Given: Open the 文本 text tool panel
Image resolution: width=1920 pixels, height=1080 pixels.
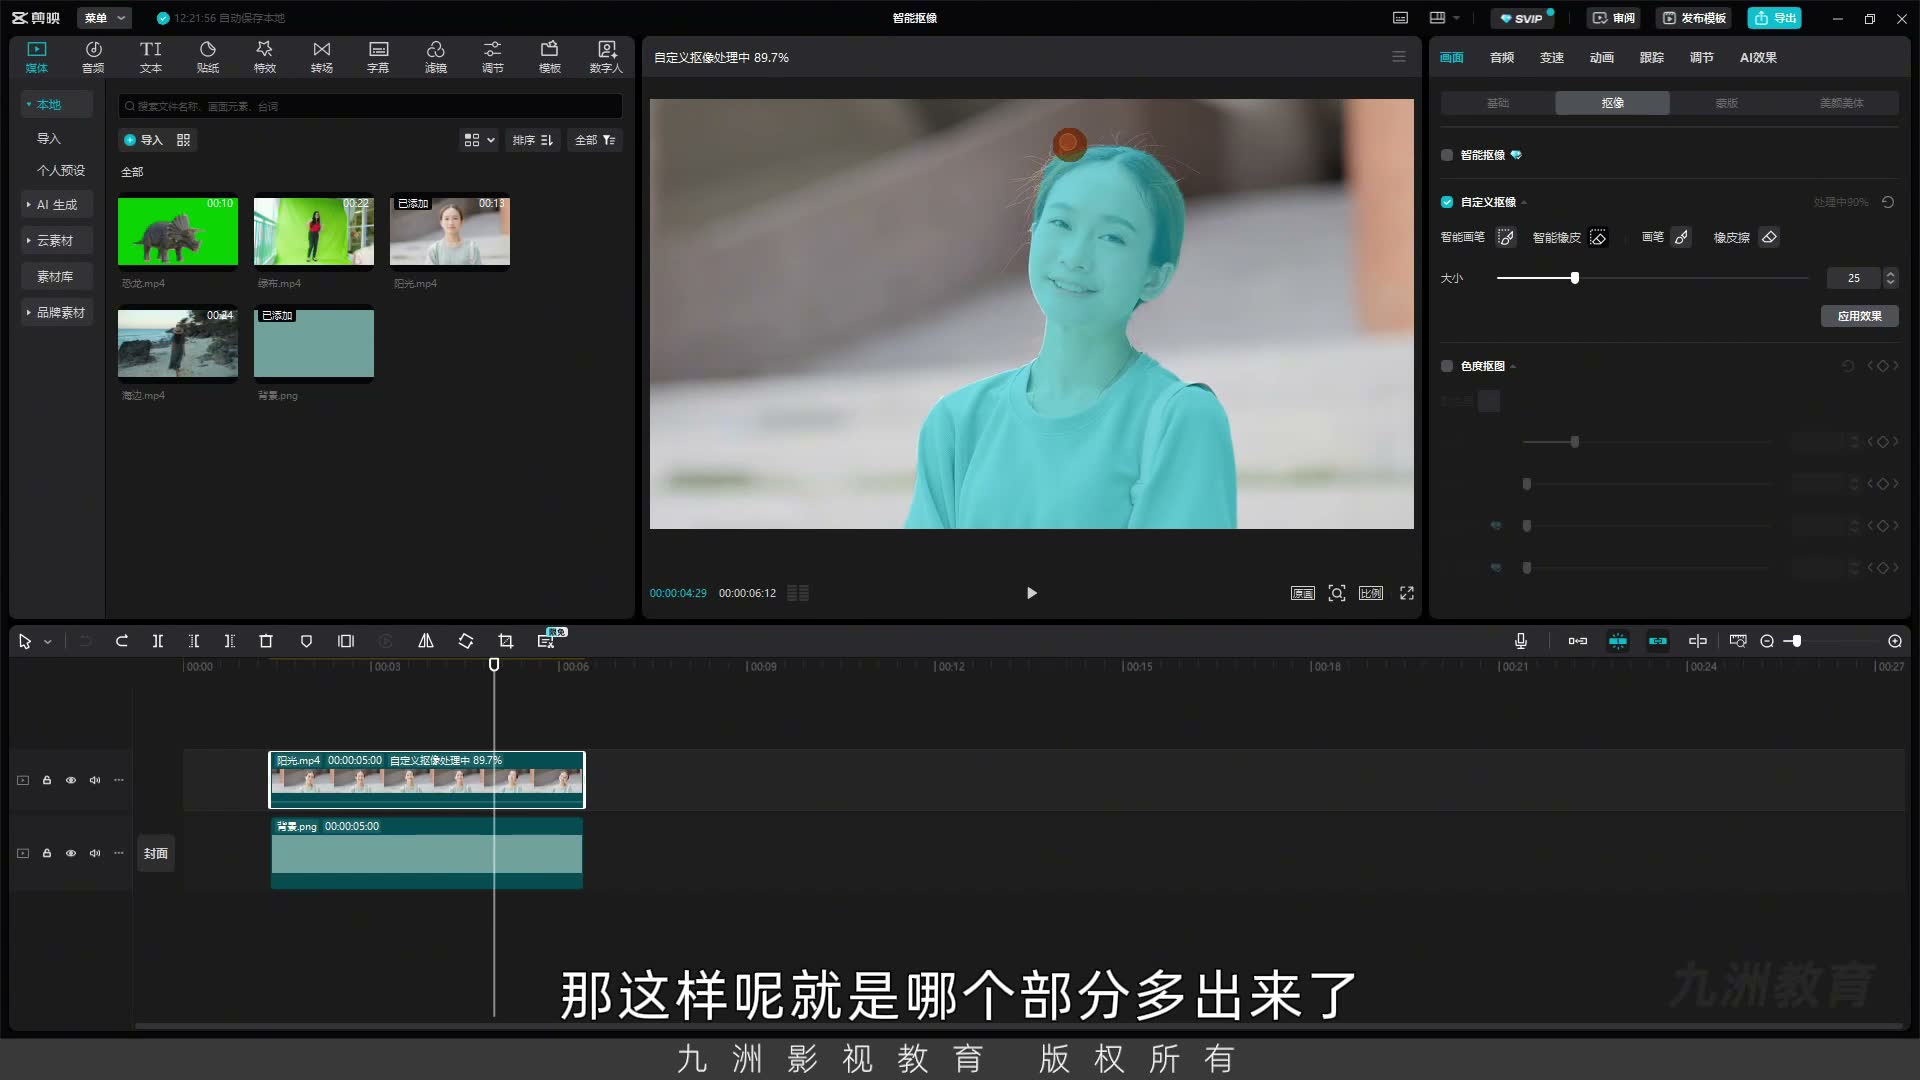Looking at the screenshot, I should pos(150,57).
